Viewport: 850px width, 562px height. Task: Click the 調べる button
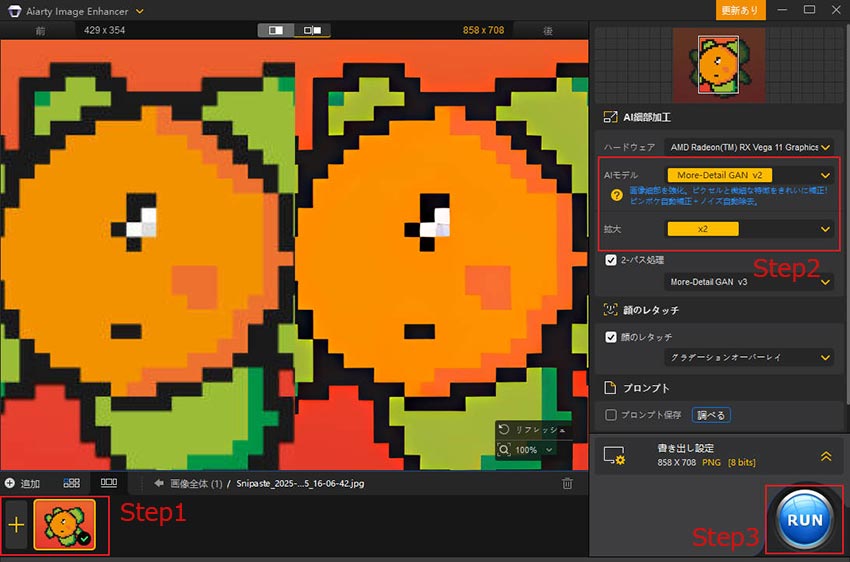[x=711, y=415]
